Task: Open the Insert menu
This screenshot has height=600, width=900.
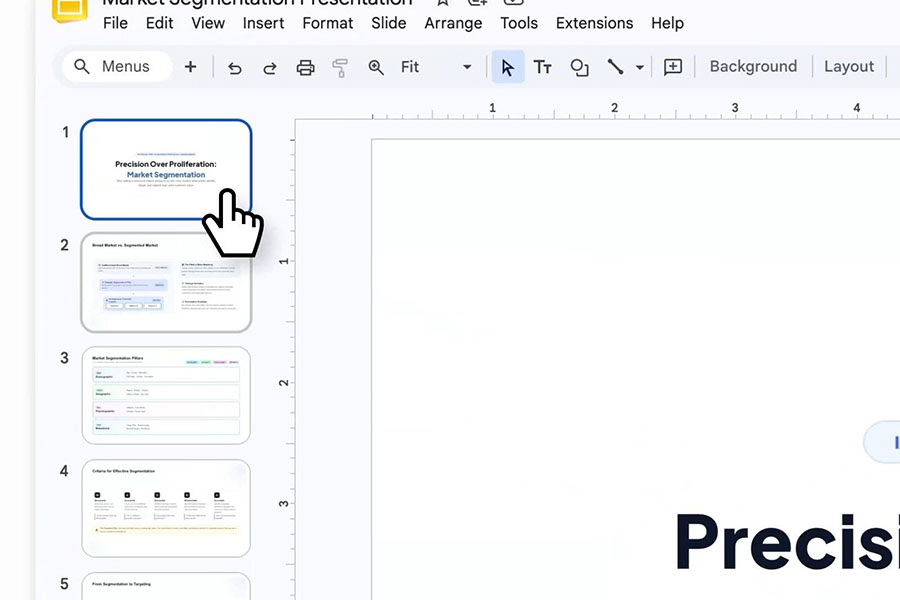Action: click(x=263, y=23)
